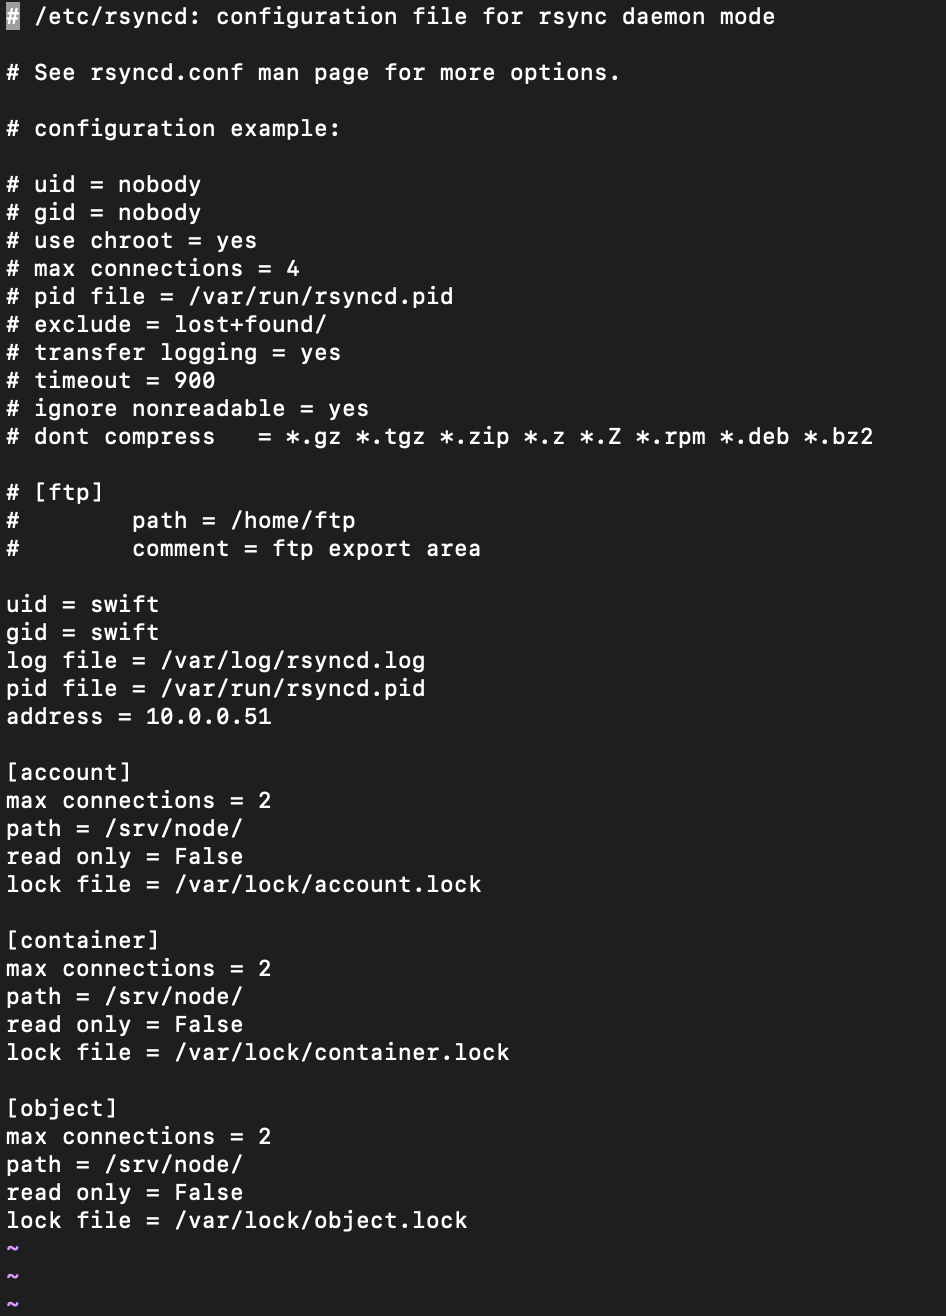Viewport: 946px width, 1316px height.
Task: Click the "exclude = lost+found/" comment line
Action: coord(180,324)
